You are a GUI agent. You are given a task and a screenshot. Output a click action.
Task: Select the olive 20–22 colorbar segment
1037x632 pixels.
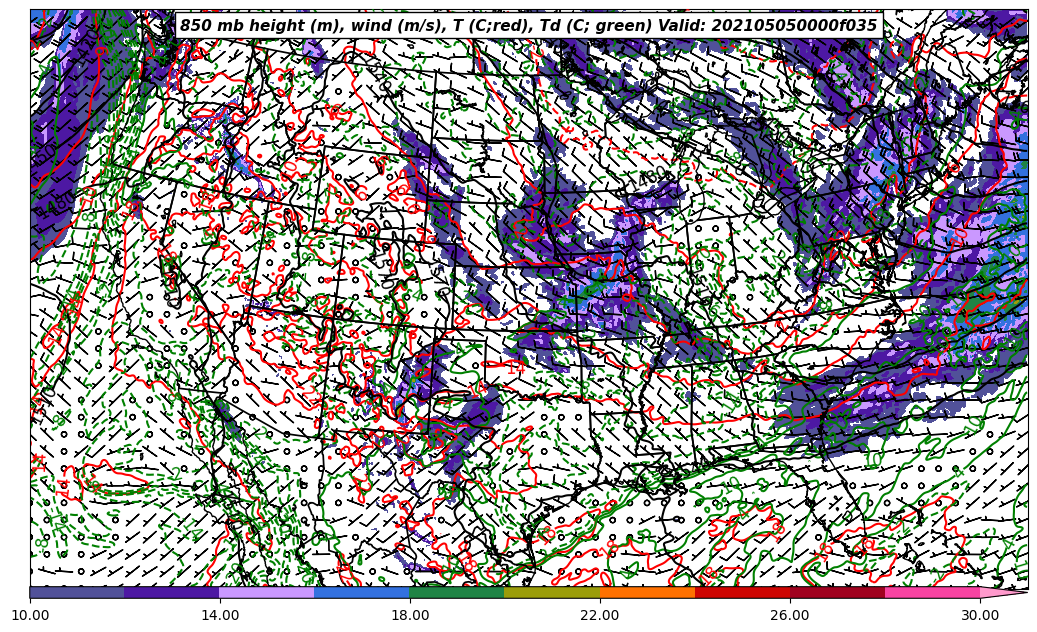click(552, 592)
